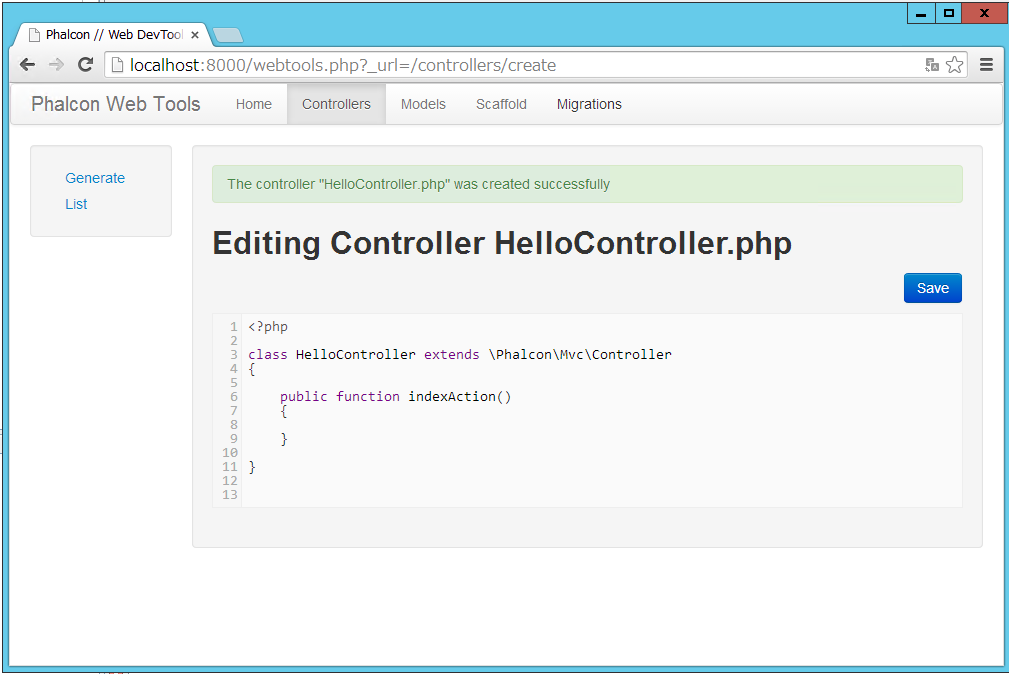
Task: Save the HelloController.php file
Action: (932, 288)
